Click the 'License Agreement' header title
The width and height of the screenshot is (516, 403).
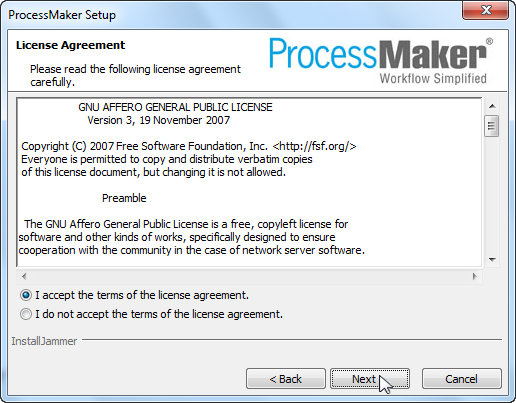[x=70, y=45]
